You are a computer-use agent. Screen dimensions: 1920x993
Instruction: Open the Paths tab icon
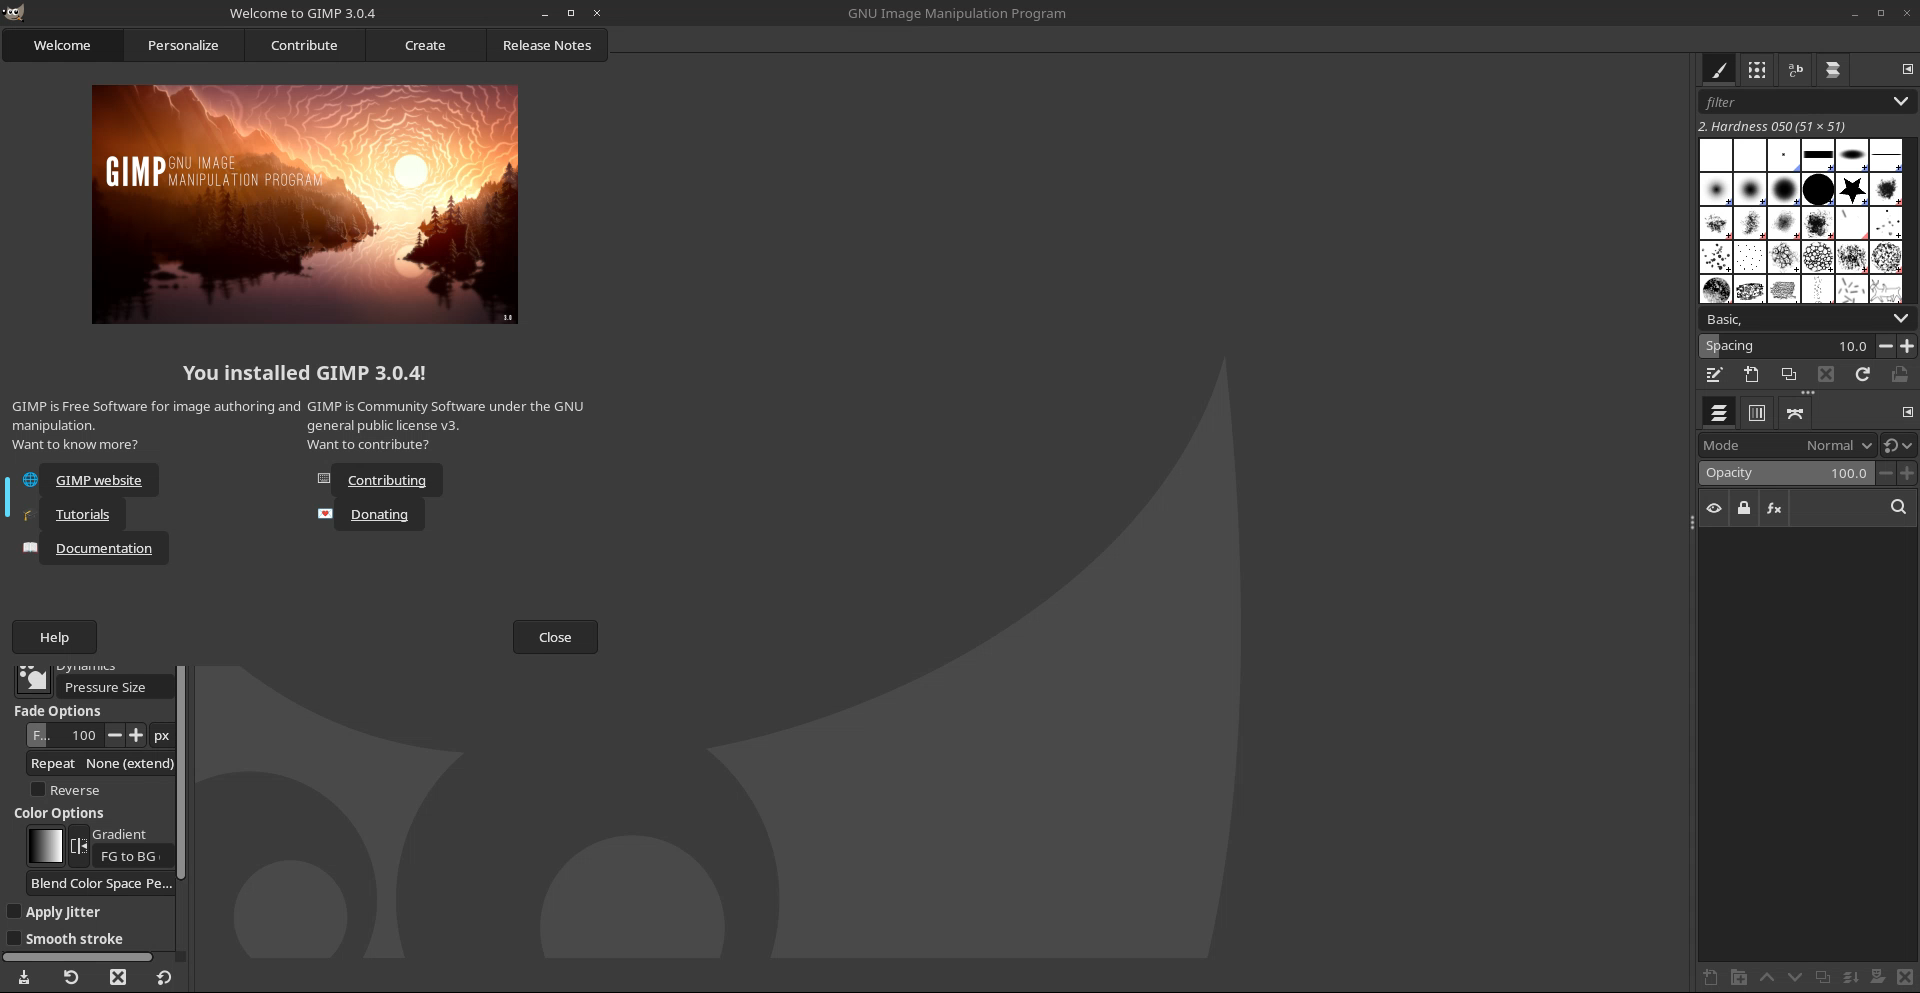point(1795,413)
